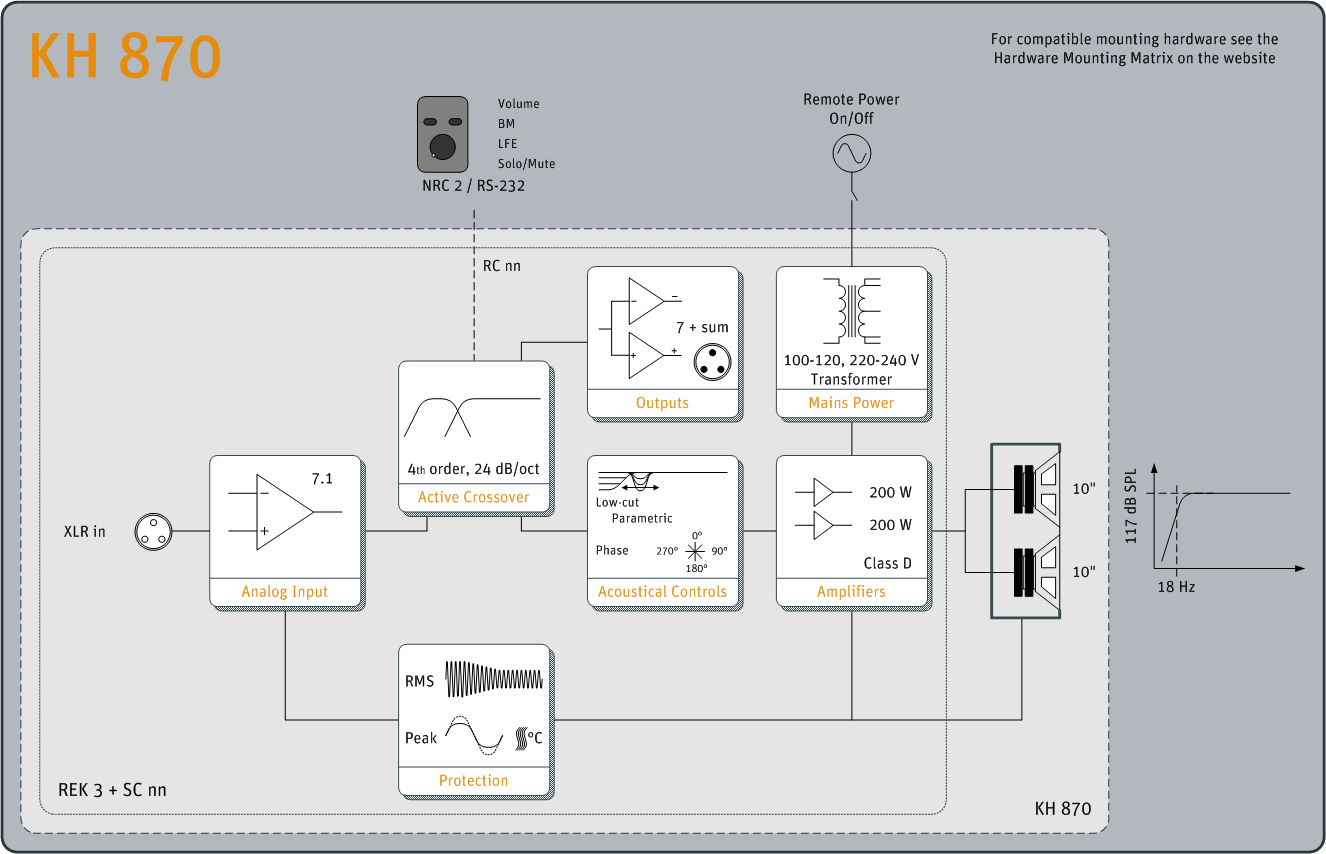Screen dimensions: 1326x854
Task: Select the Protection block label
Action: coord(474,780)
